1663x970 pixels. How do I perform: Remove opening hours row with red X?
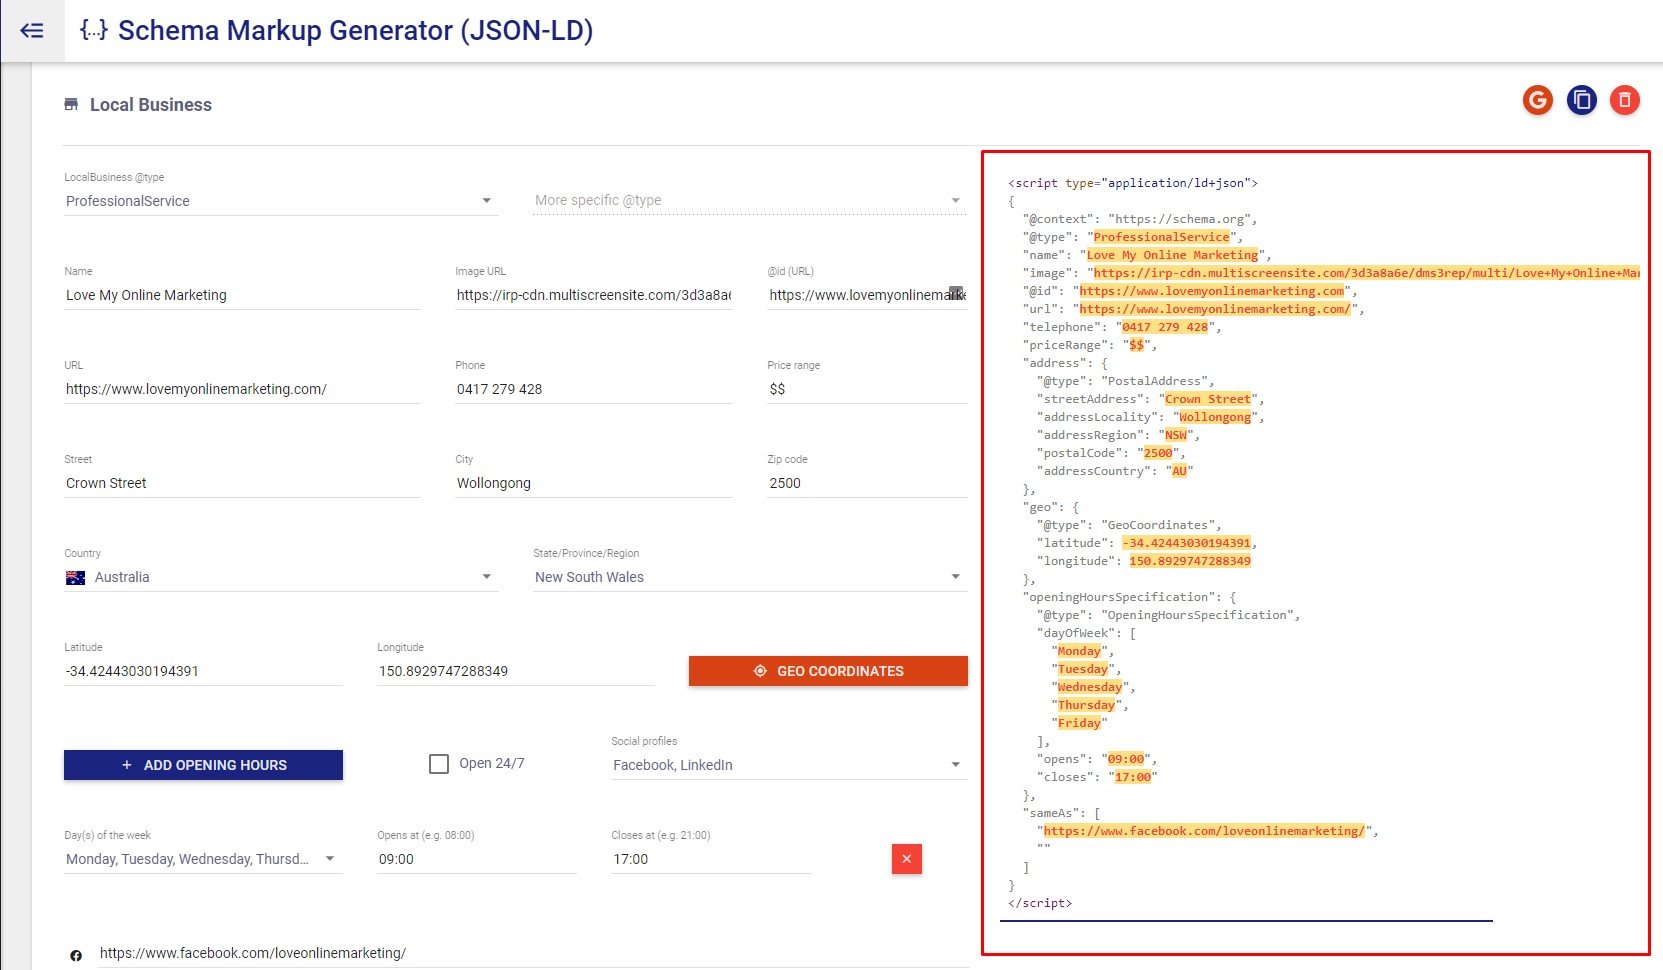click(906, 859)
